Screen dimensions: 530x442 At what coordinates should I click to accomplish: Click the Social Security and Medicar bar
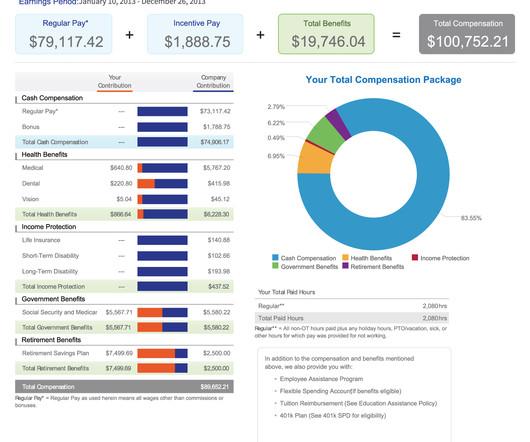[162, 313]
